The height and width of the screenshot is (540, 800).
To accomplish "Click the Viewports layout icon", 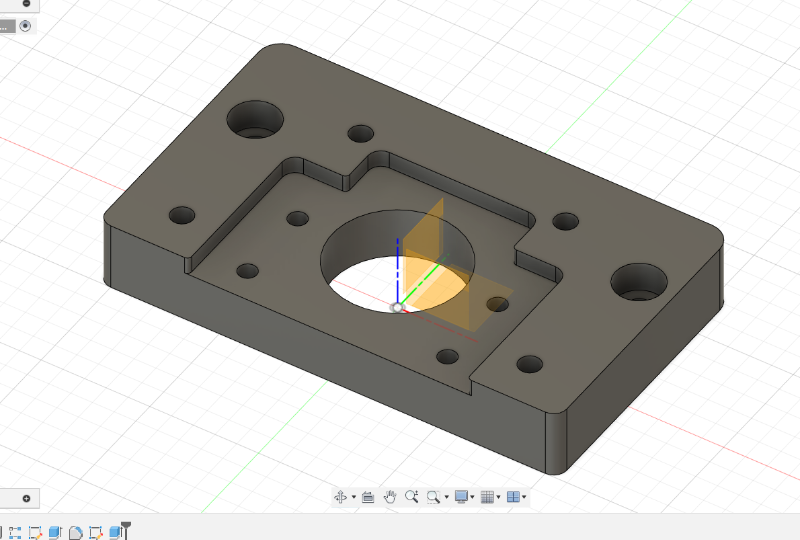I will [513, 496].
